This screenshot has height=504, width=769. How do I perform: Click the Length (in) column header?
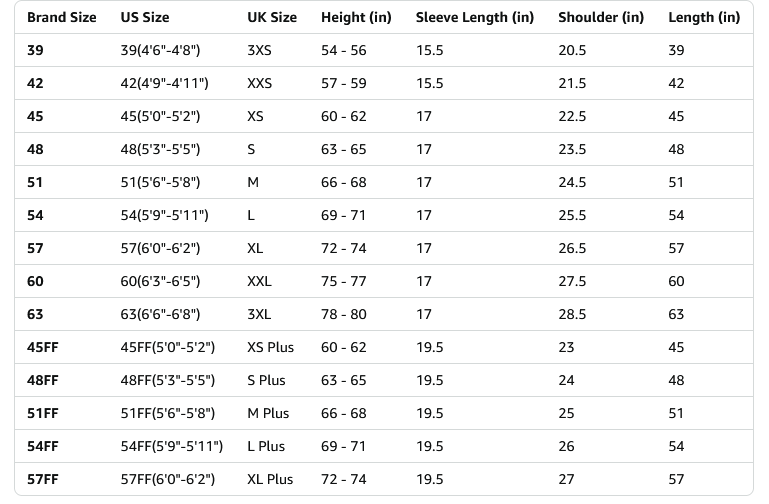704,18
